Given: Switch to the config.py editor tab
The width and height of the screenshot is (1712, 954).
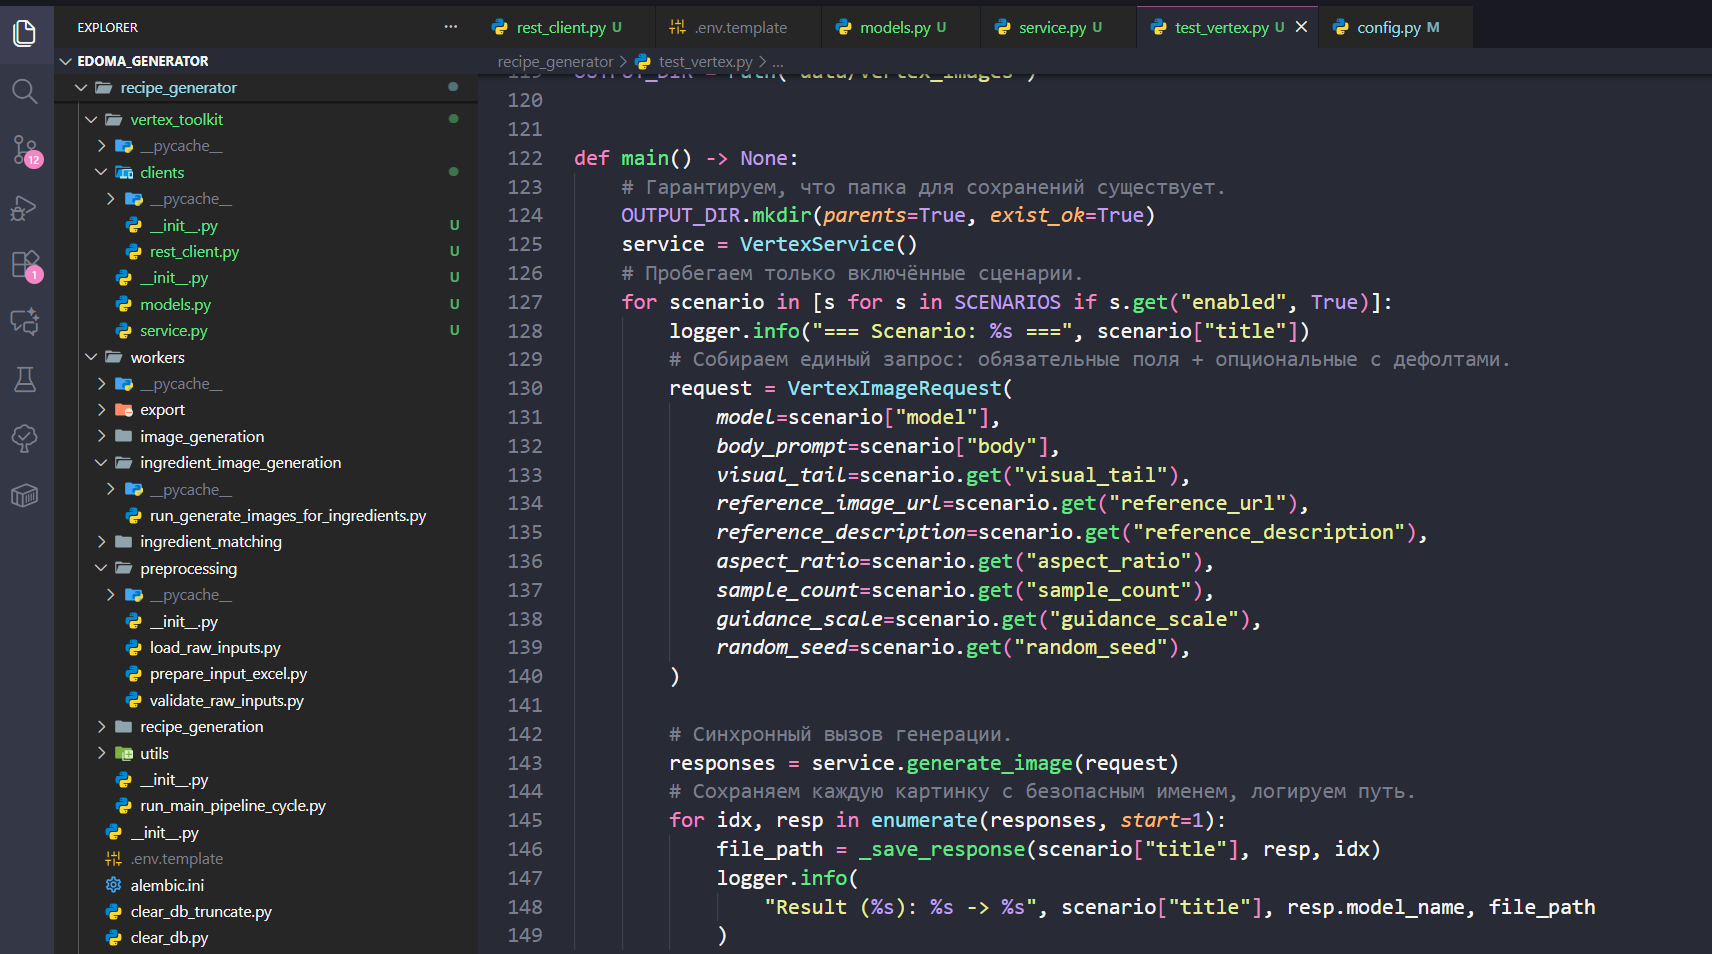Looking at the screenshot, I should tap(1397, 27).
